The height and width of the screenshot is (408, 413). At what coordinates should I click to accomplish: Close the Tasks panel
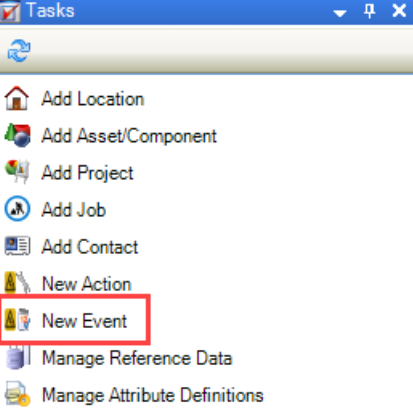coord(399,11)
